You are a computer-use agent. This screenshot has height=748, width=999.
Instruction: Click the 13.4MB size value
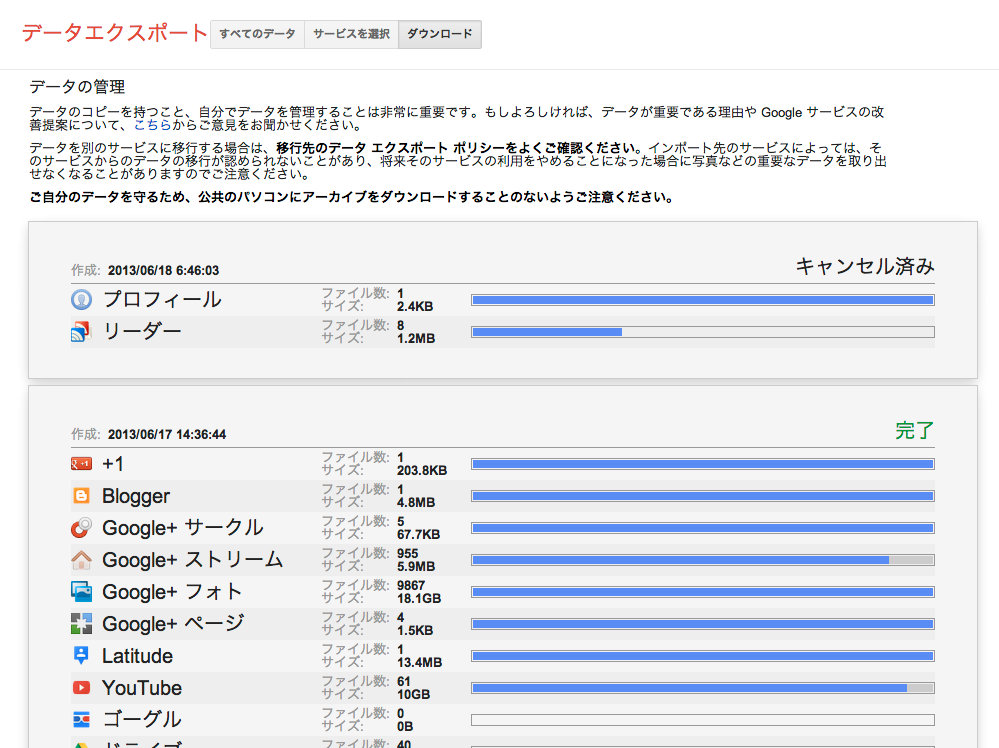tap(419, 663)
